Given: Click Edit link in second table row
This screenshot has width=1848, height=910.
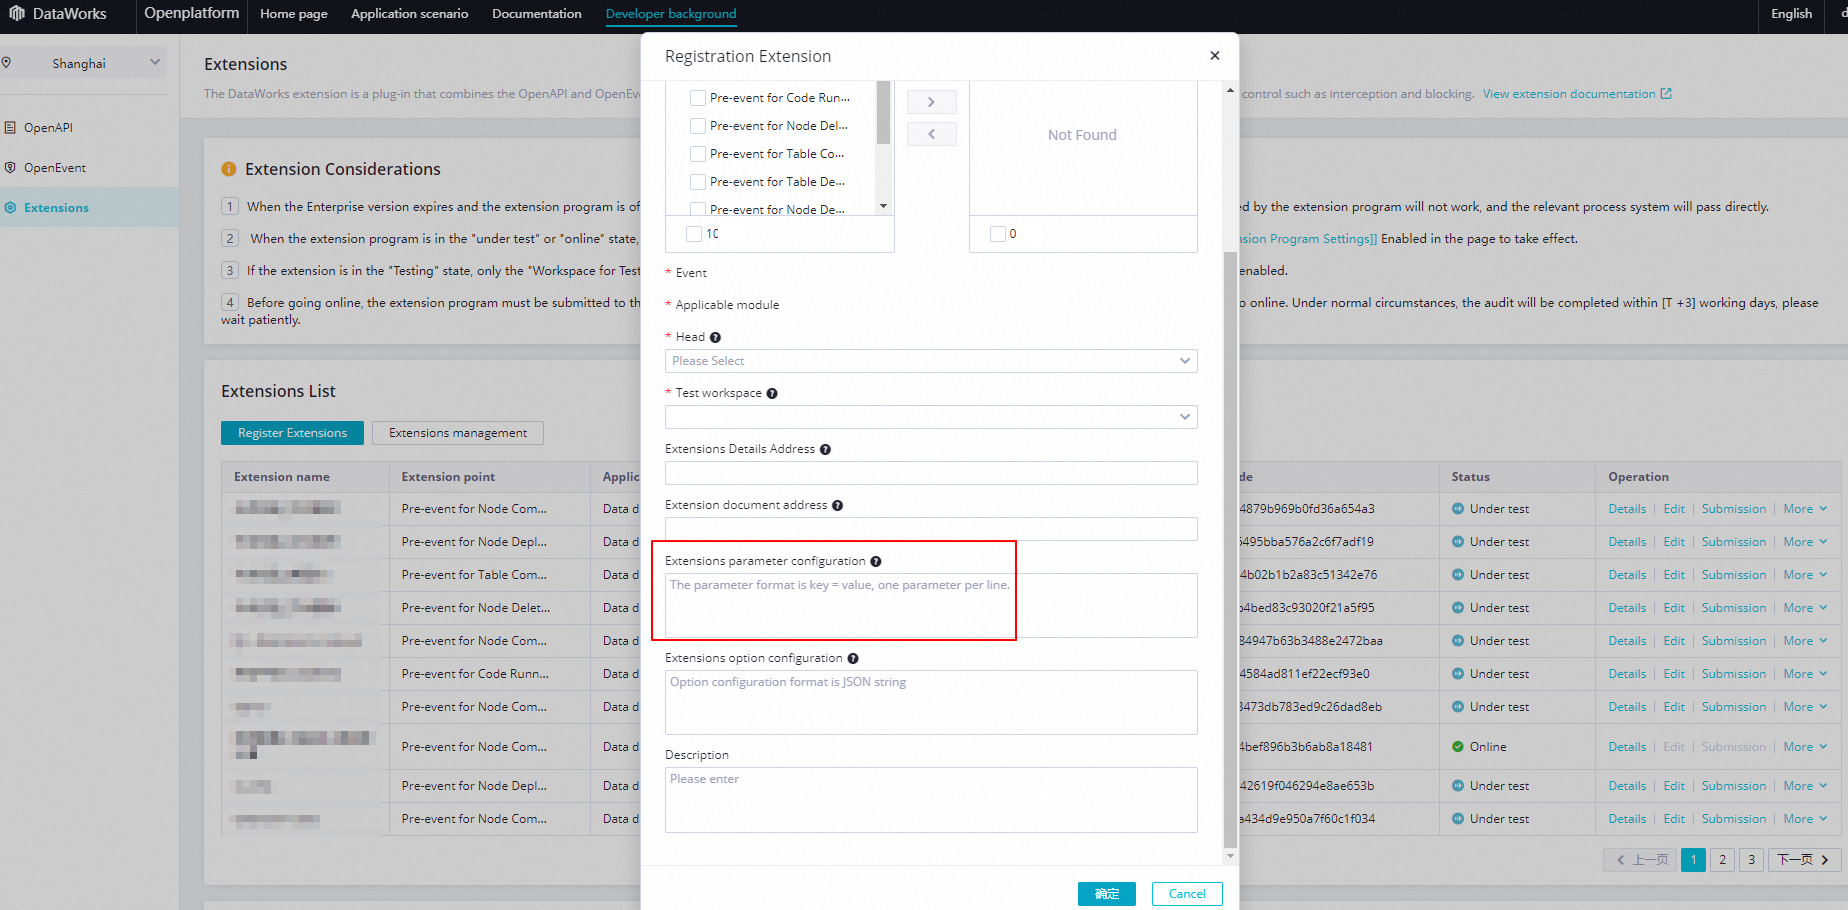Looking at the screenshot, I should click(1674, 542).
